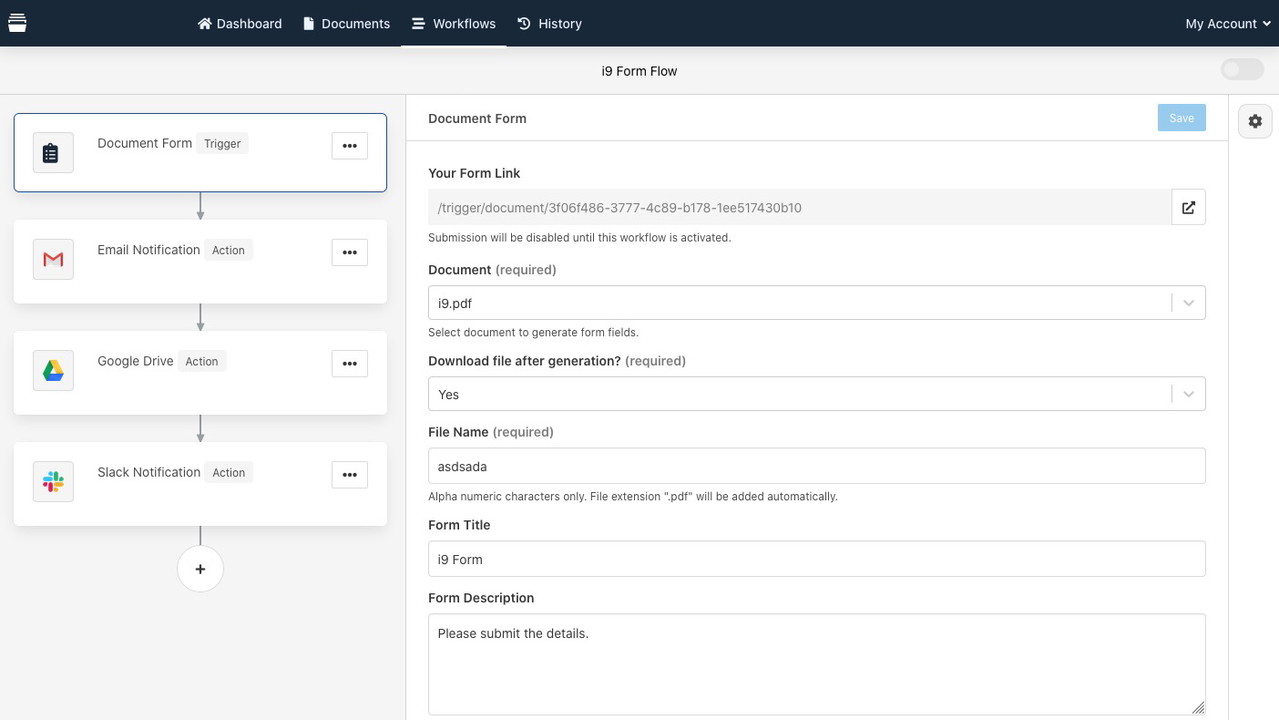Select the Google Drive action icon
Viewport: 1279px width, 720px height.
pyautogui.click(x=53, y=371)
